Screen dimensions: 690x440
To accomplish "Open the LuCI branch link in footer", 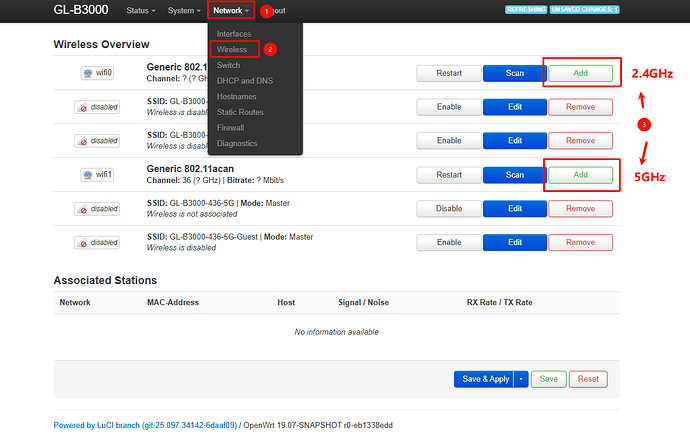I will pyautogui.click(x=180, y=425).
